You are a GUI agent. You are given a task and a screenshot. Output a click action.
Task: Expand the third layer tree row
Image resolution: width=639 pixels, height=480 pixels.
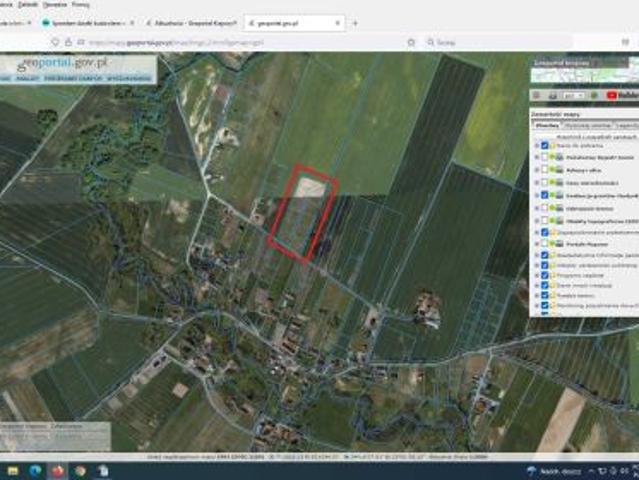pos(537,170)
